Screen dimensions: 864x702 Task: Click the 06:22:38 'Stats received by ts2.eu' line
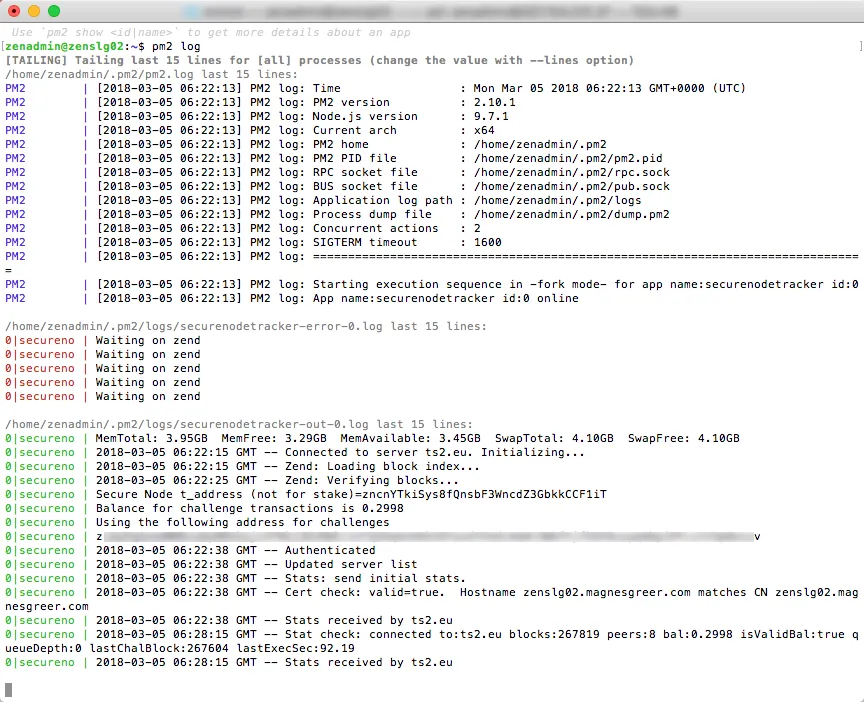pyautogui.click(x=229, y=620)
